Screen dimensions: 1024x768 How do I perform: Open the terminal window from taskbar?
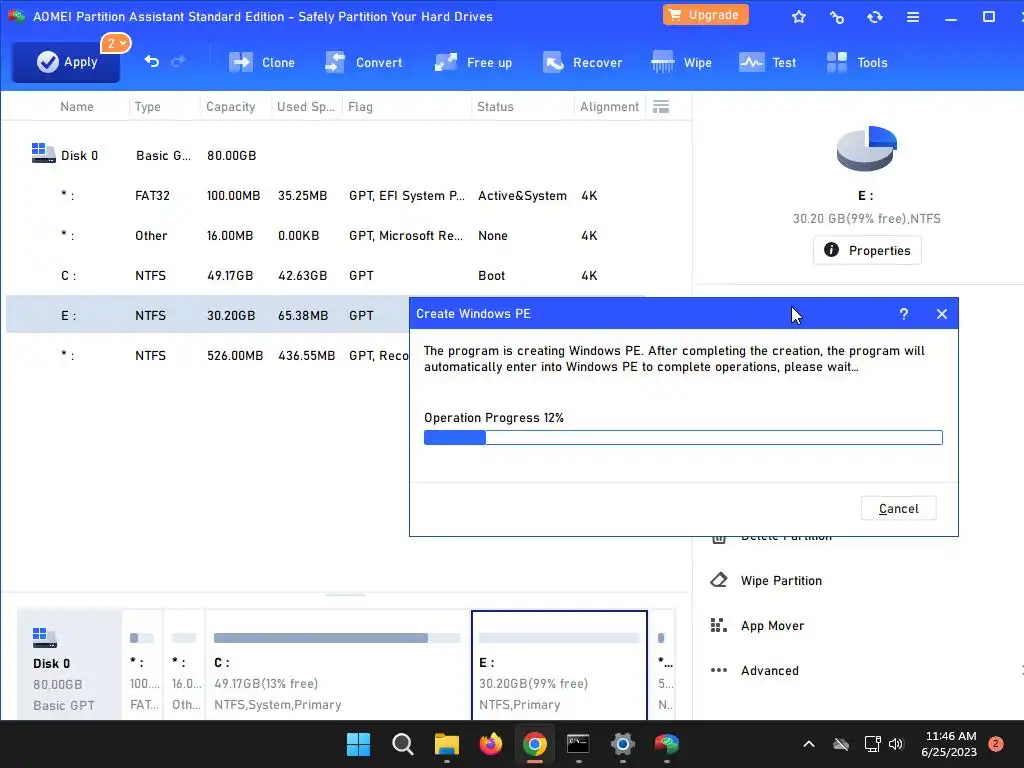point(579,744)
